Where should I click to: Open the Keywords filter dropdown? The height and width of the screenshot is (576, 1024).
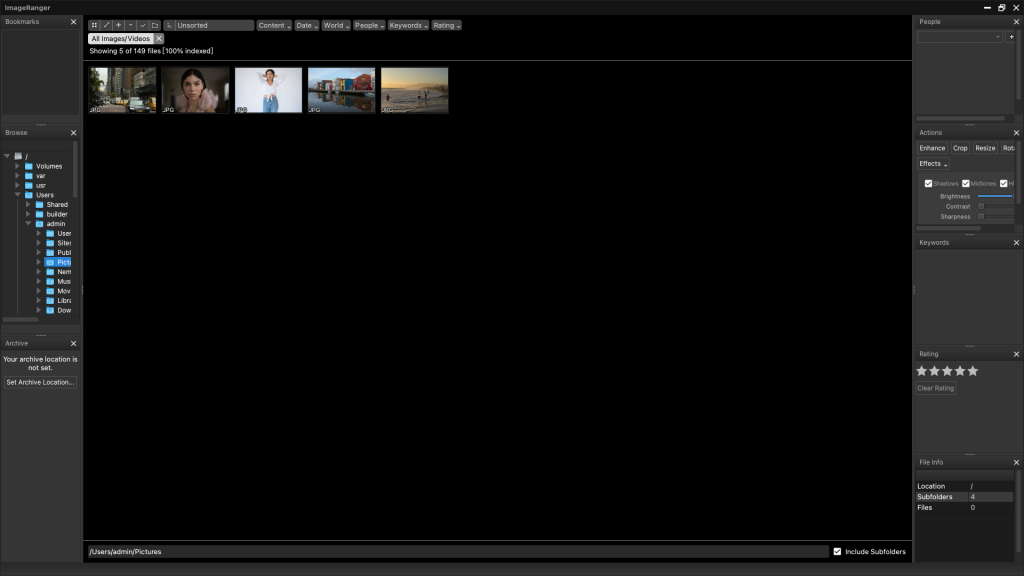pos(408,25)
